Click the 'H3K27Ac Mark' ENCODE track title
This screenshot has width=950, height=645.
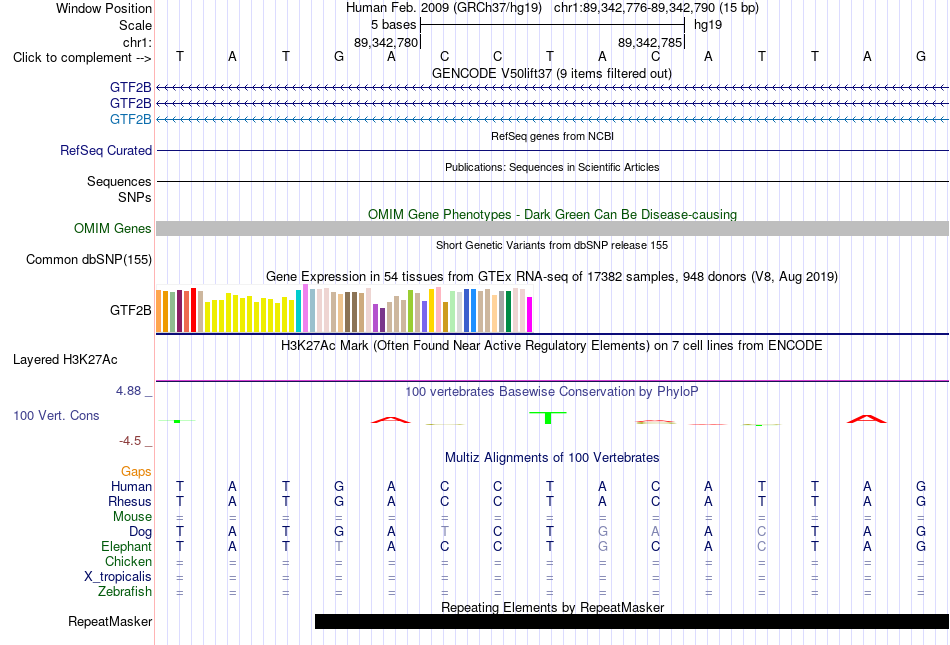(552, 346)
